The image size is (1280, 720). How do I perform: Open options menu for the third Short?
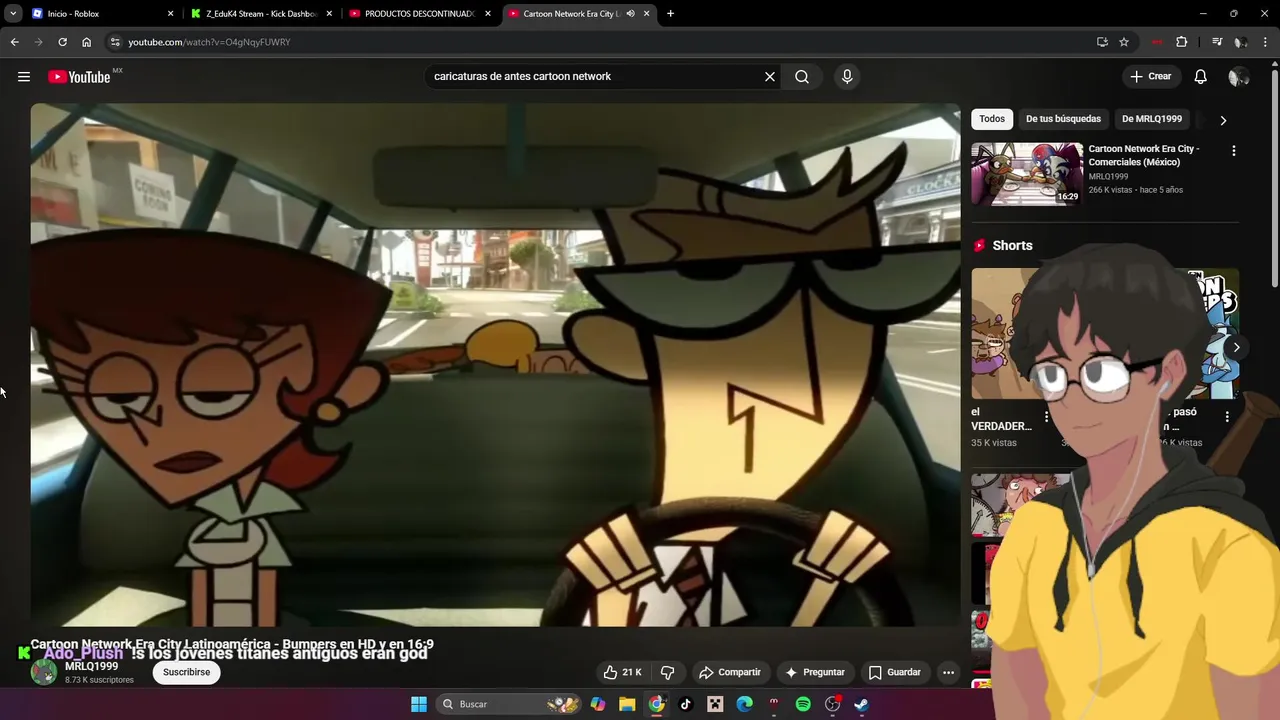1227,417
